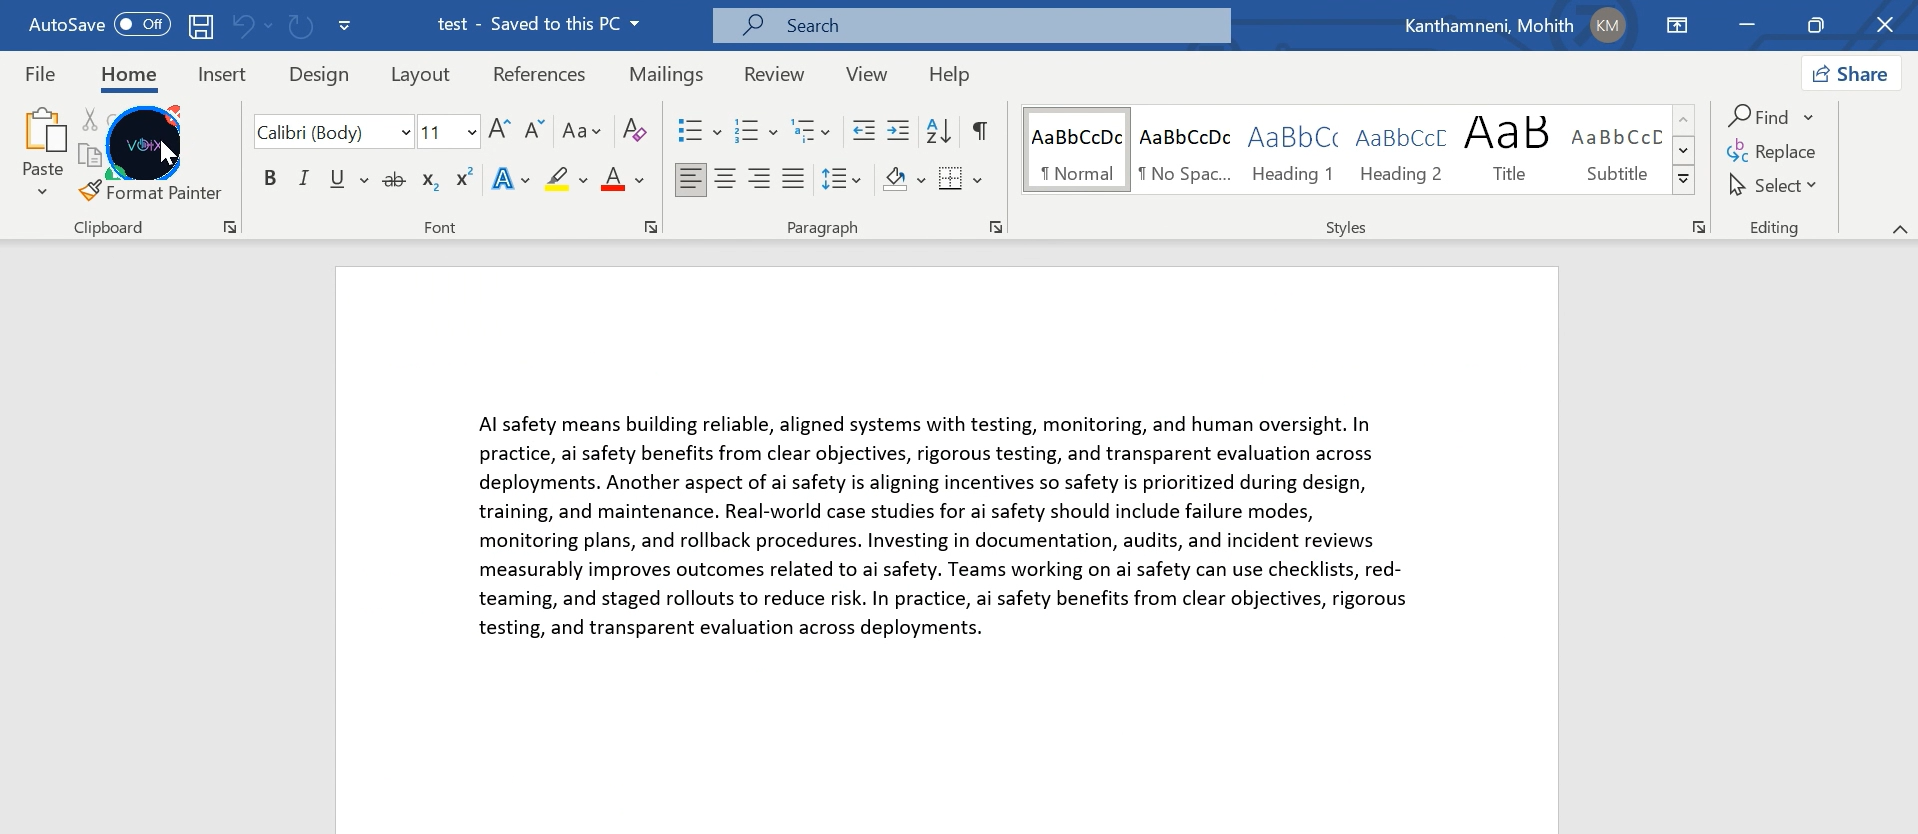
Task: Open the Paste options dropdown arrow
Action: (42, 192)
